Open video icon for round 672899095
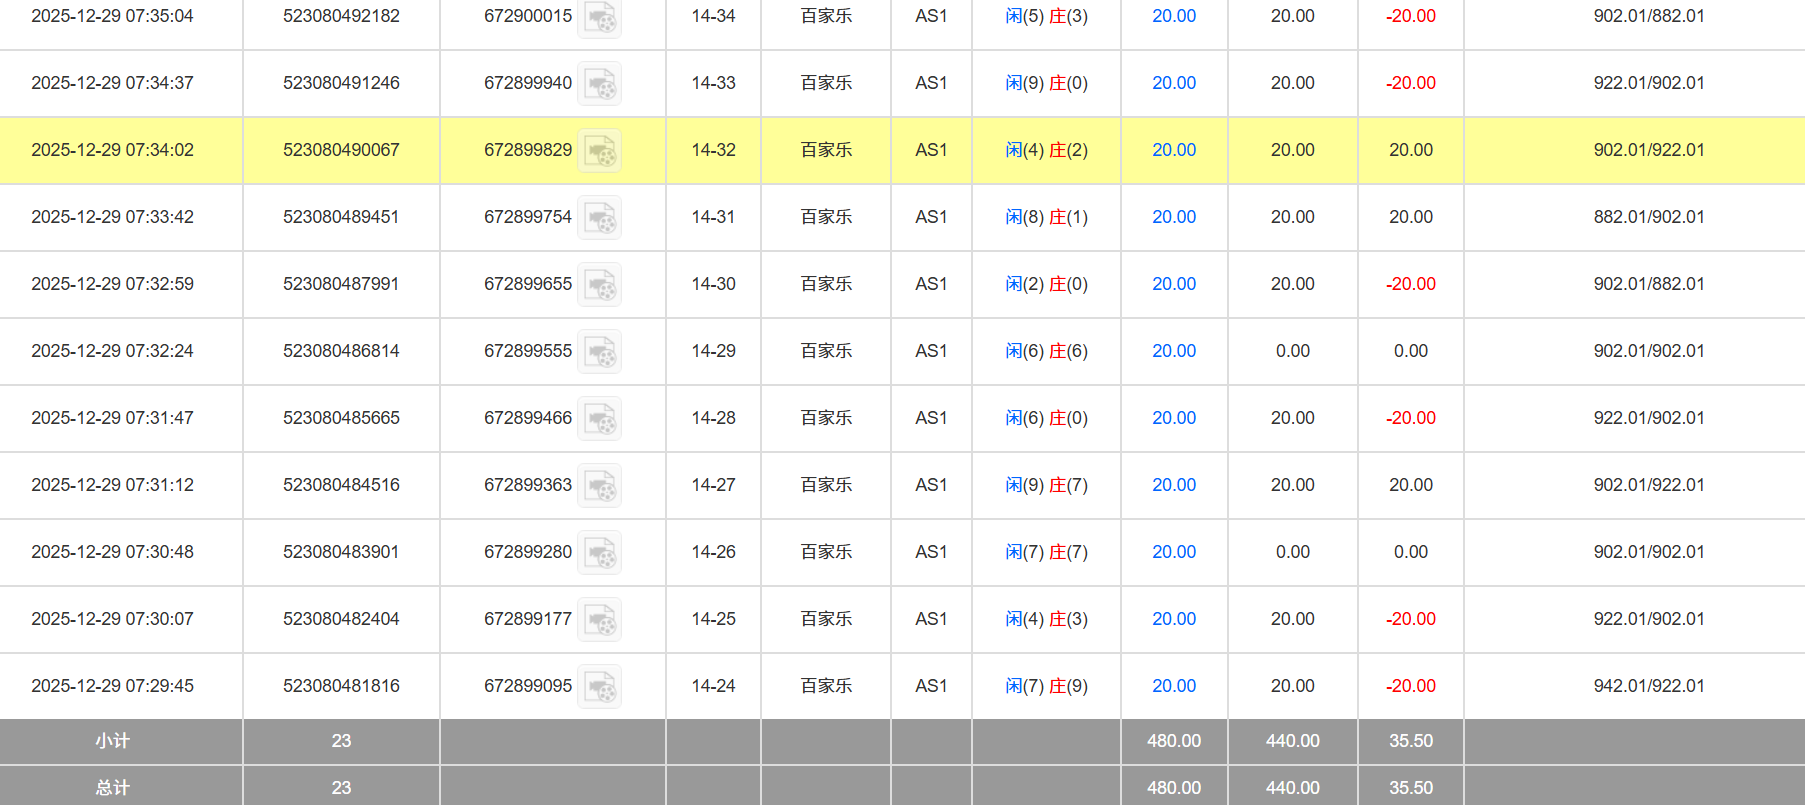The height and width of the screenshot is (805, 1805). click(x=600, y=687)
